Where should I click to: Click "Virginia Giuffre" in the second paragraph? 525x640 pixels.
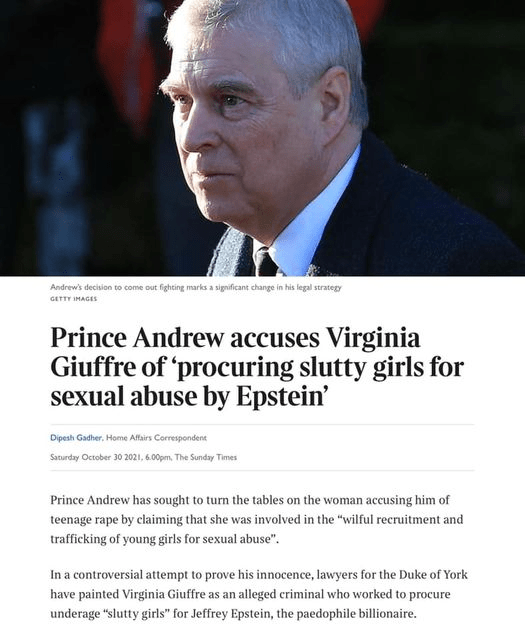(164, 594)
